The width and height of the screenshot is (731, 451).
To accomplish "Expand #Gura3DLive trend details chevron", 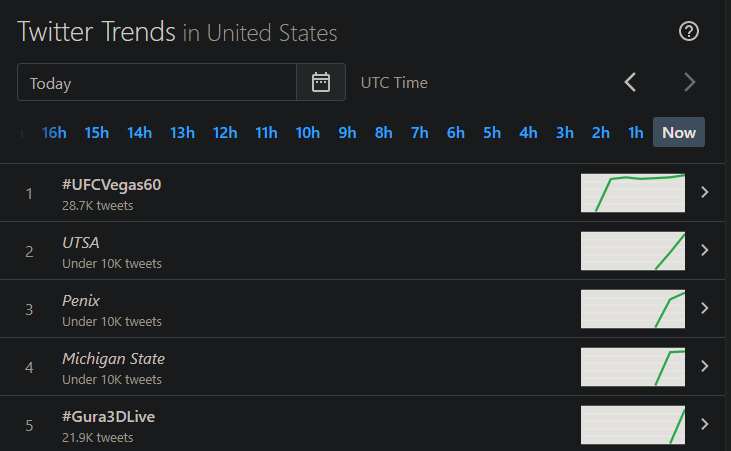I will click(x=704, y=424).
